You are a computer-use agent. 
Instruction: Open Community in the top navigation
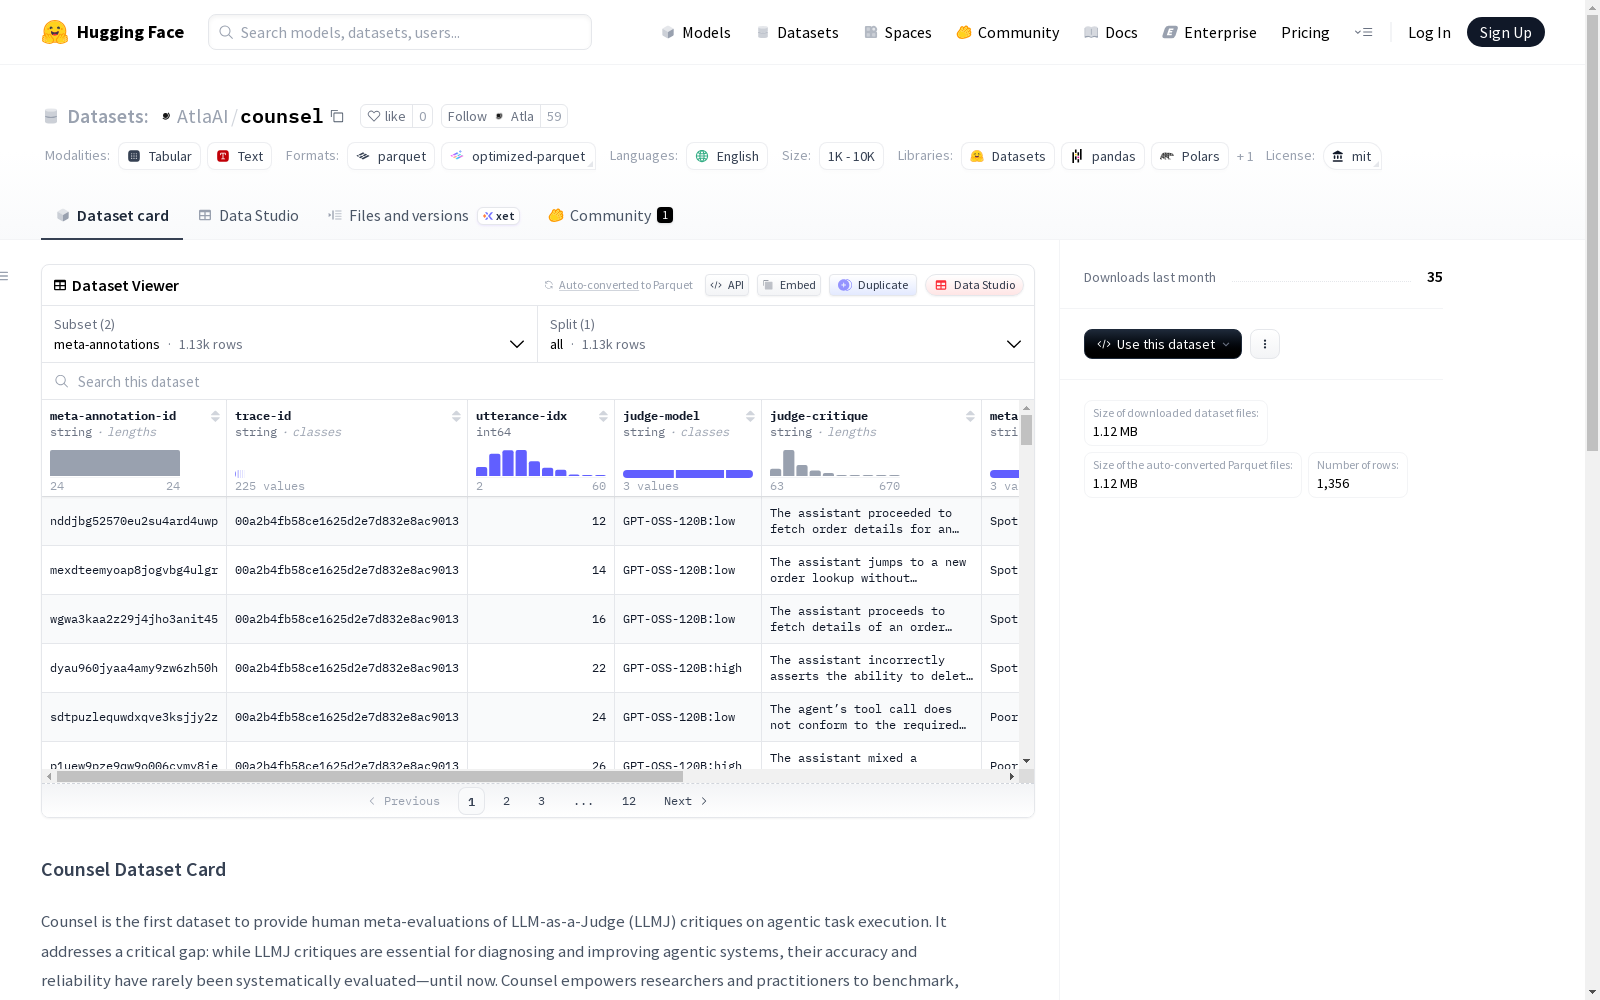click(1007, 32)
